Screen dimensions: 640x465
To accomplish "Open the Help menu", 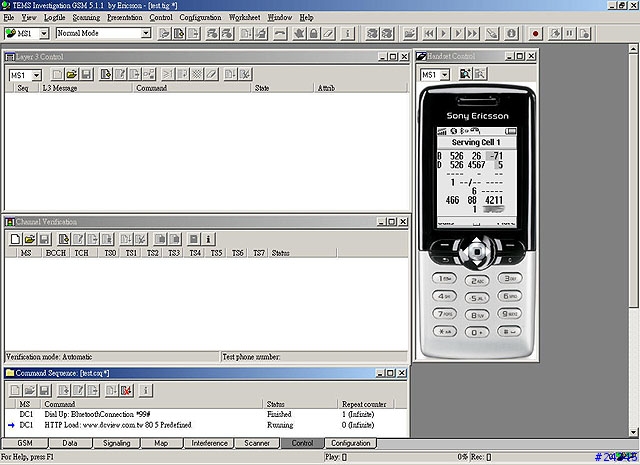I will point(307,18).
